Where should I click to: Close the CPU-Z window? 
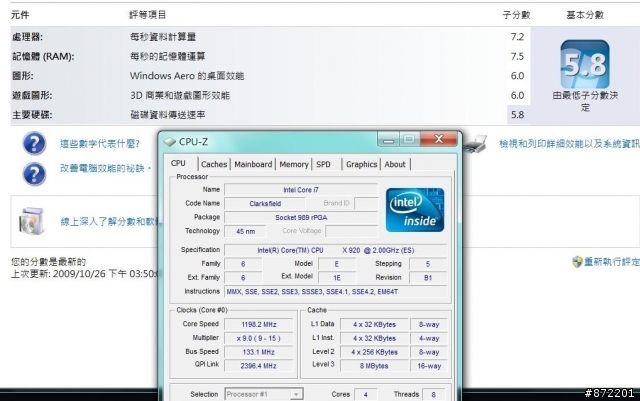pyautogui.click(x=439, y=139)
